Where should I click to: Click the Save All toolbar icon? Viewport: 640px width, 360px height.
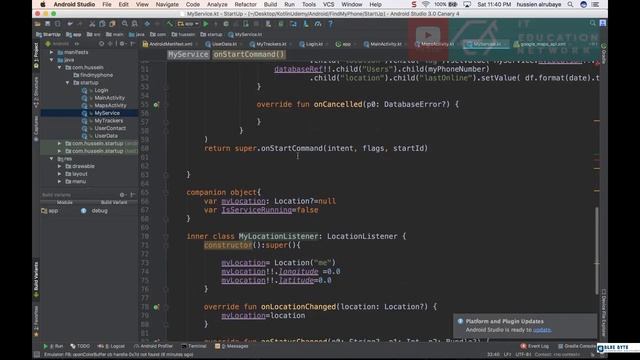(x=48, y=24)
